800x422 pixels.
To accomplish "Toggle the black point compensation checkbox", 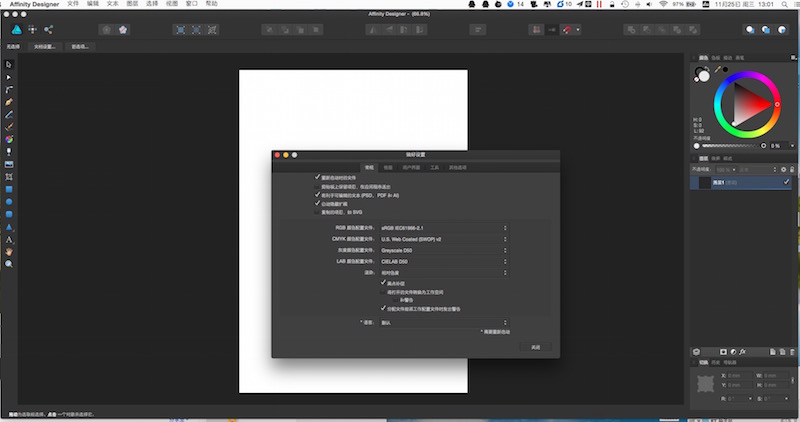I will [x=383, y=283].
